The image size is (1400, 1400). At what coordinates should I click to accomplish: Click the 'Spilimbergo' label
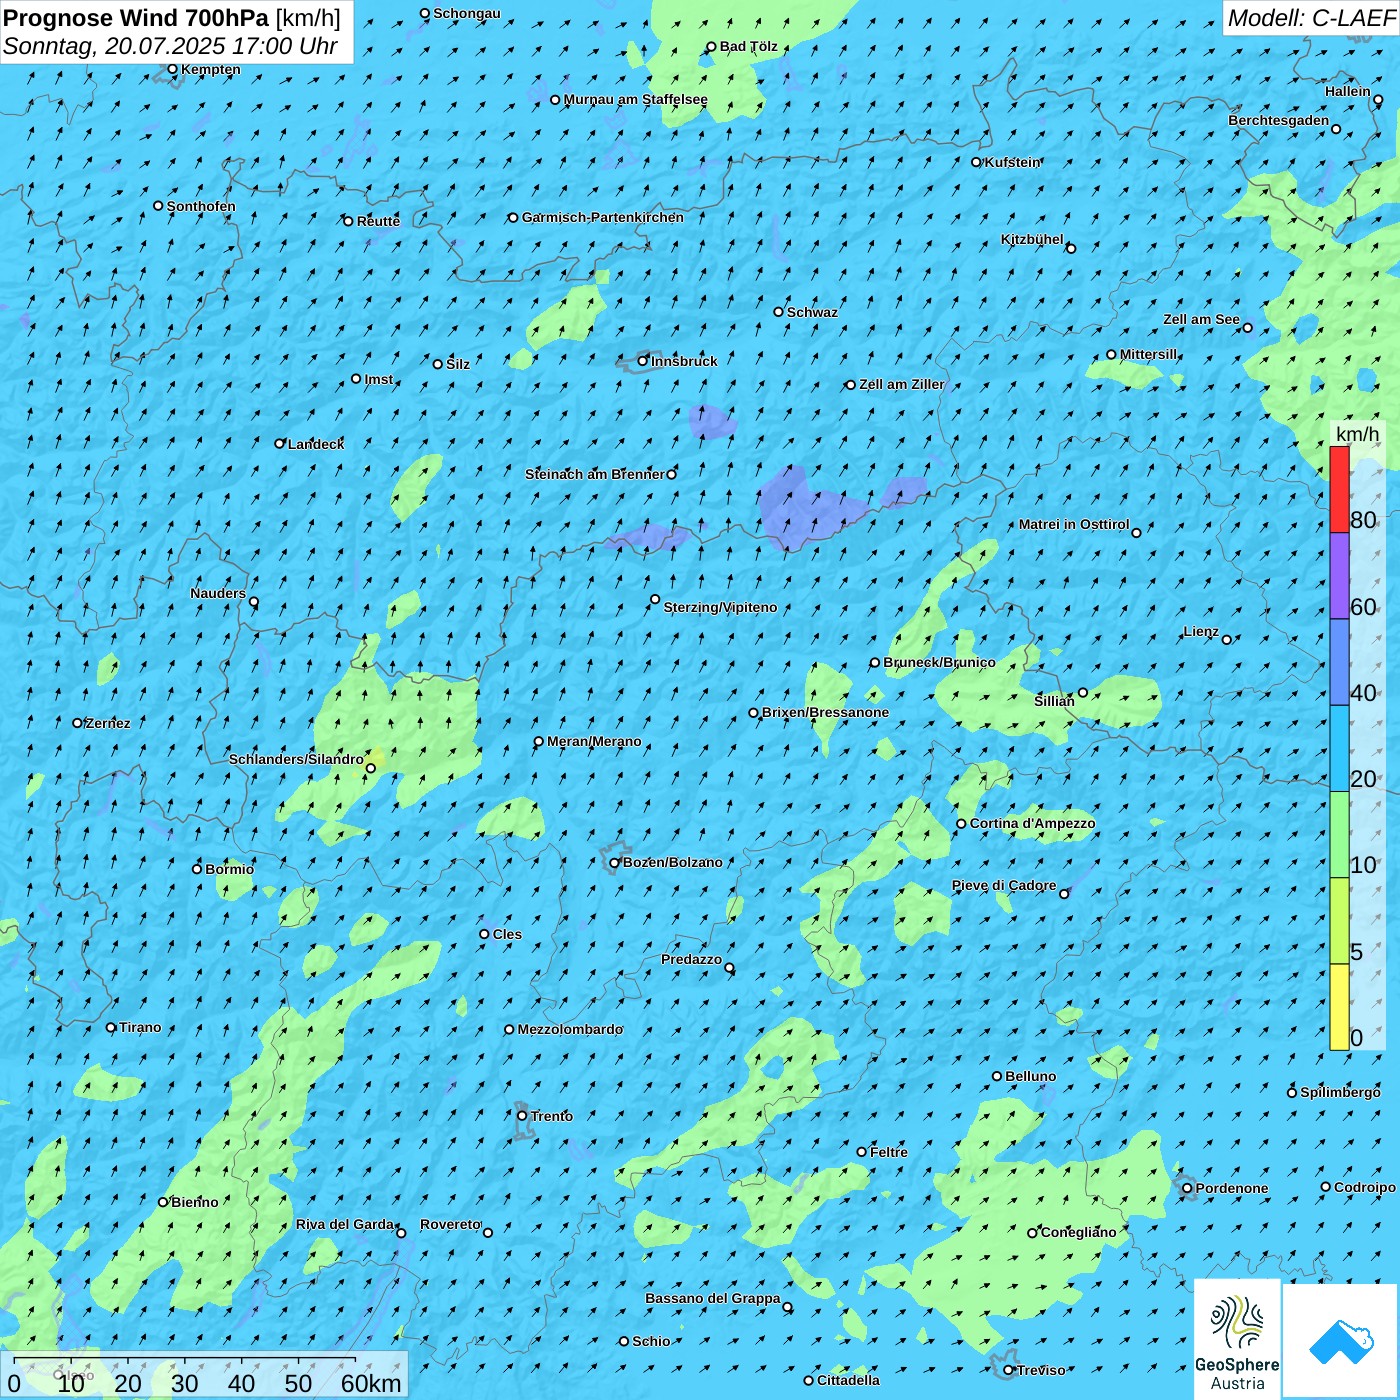tap(1340, 1092)
